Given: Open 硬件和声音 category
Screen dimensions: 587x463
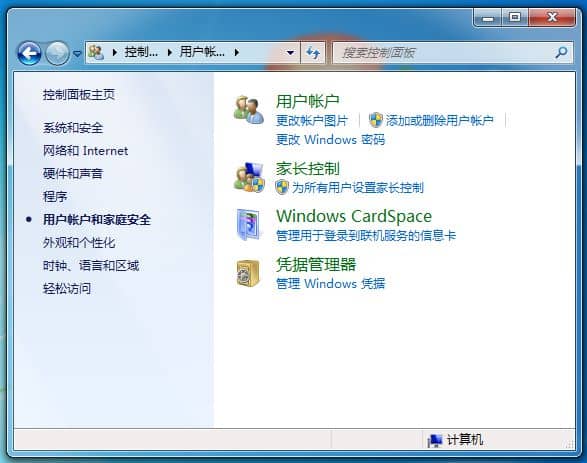Looking at the screenshot, I should point(73,174).
